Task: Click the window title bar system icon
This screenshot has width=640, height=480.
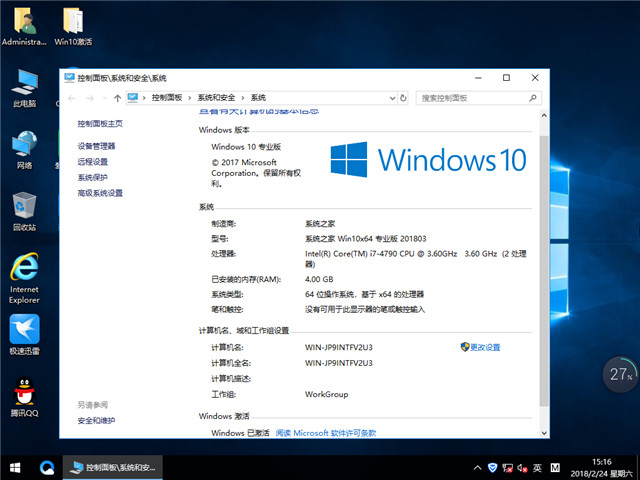Action: 69,78
